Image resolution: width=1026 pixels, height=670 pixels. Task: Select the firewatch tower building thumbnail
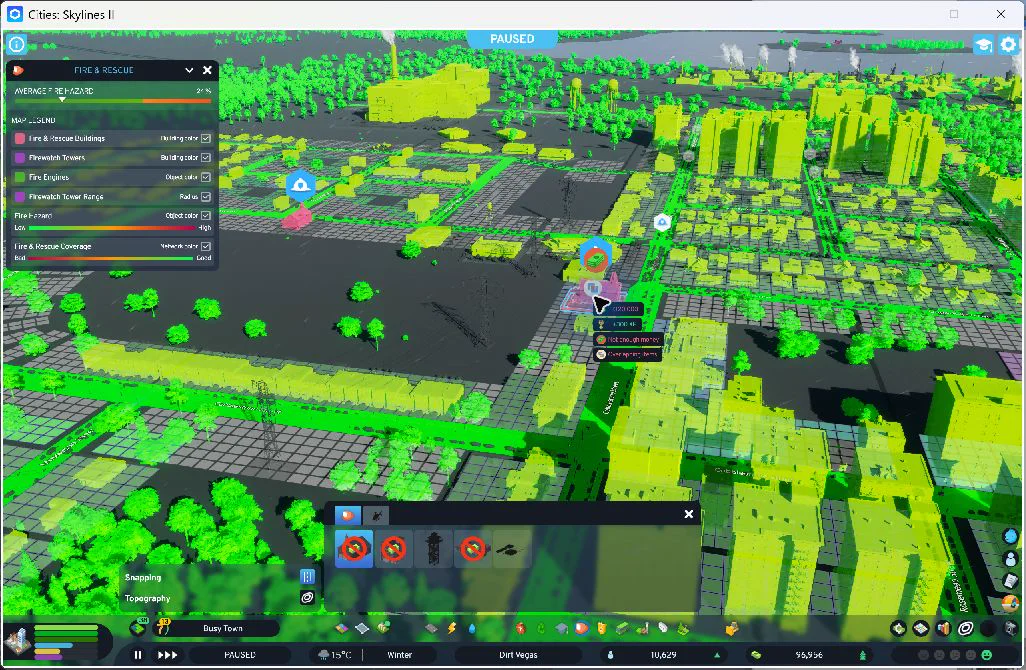pos(433,548)
